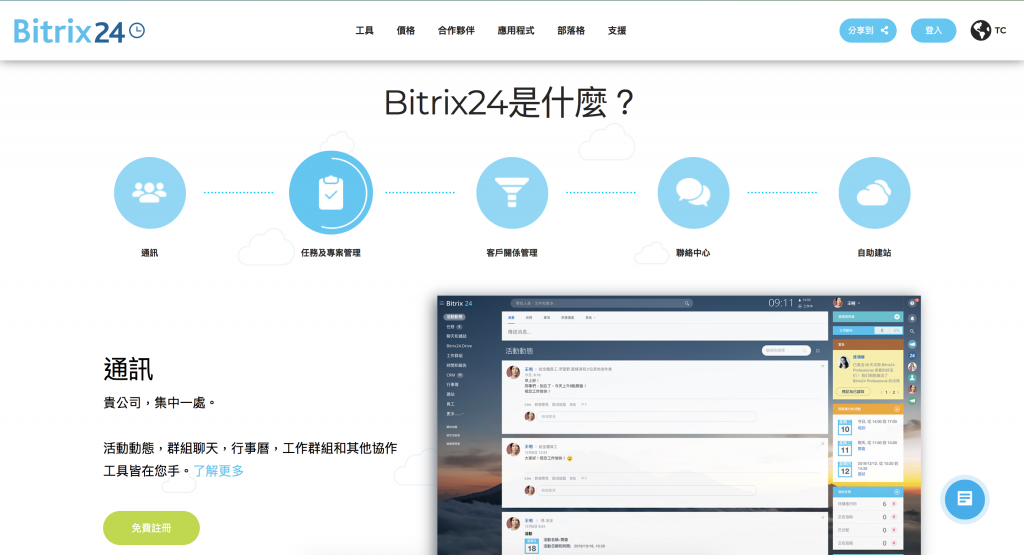Select the 客戶關係管理 funnel icon
This screenshot has width=1024, height=555.
[x=512, y=193]
